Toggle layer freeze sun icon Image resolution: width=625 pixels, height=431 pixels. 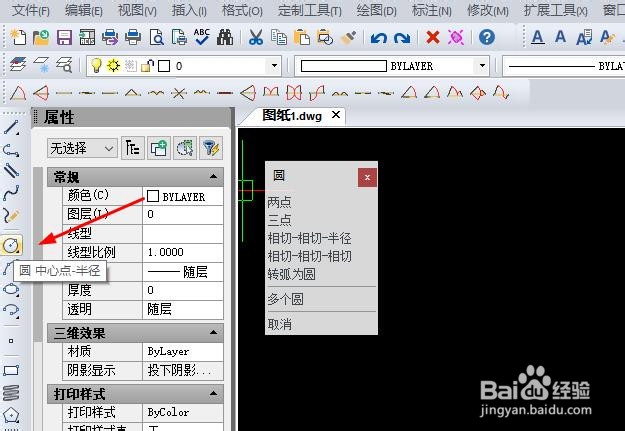[113, 65]
